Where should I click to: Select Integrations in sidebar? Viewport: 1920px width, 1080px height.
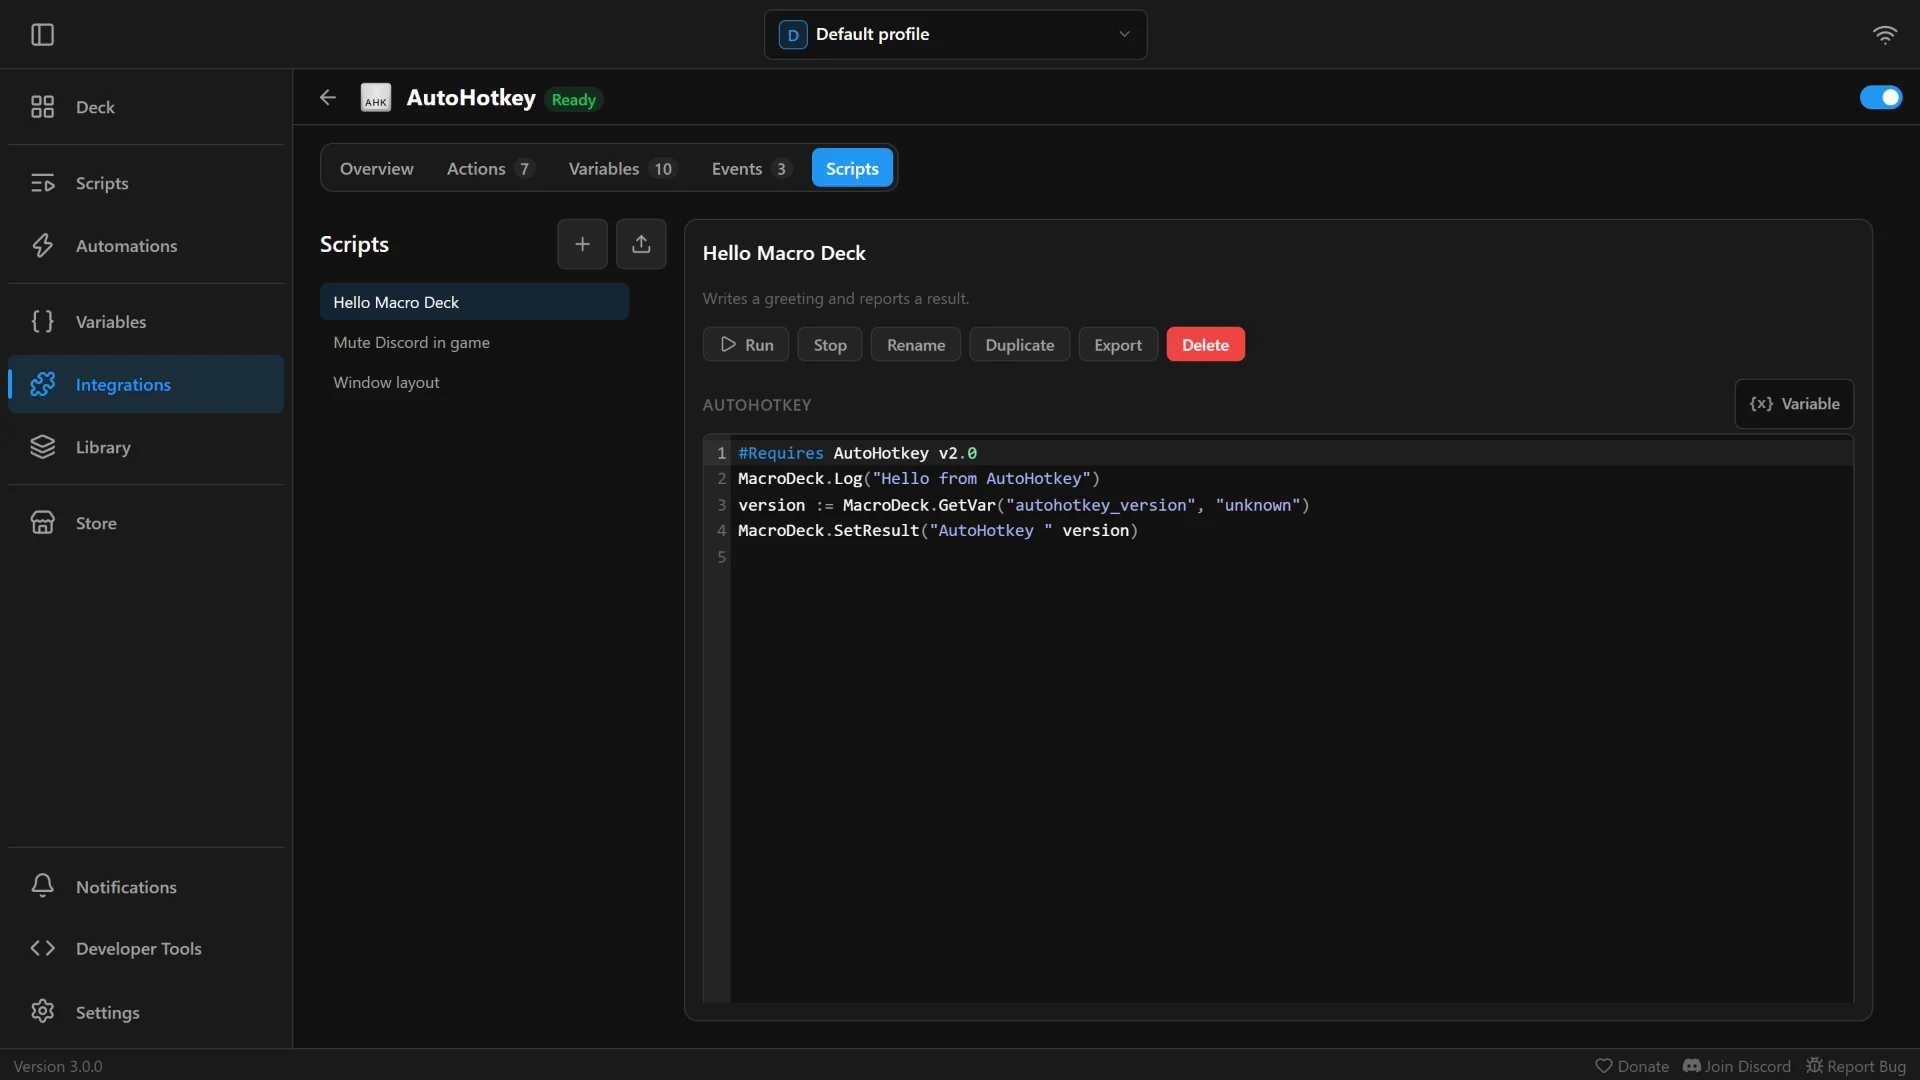(x=146, y=384)
